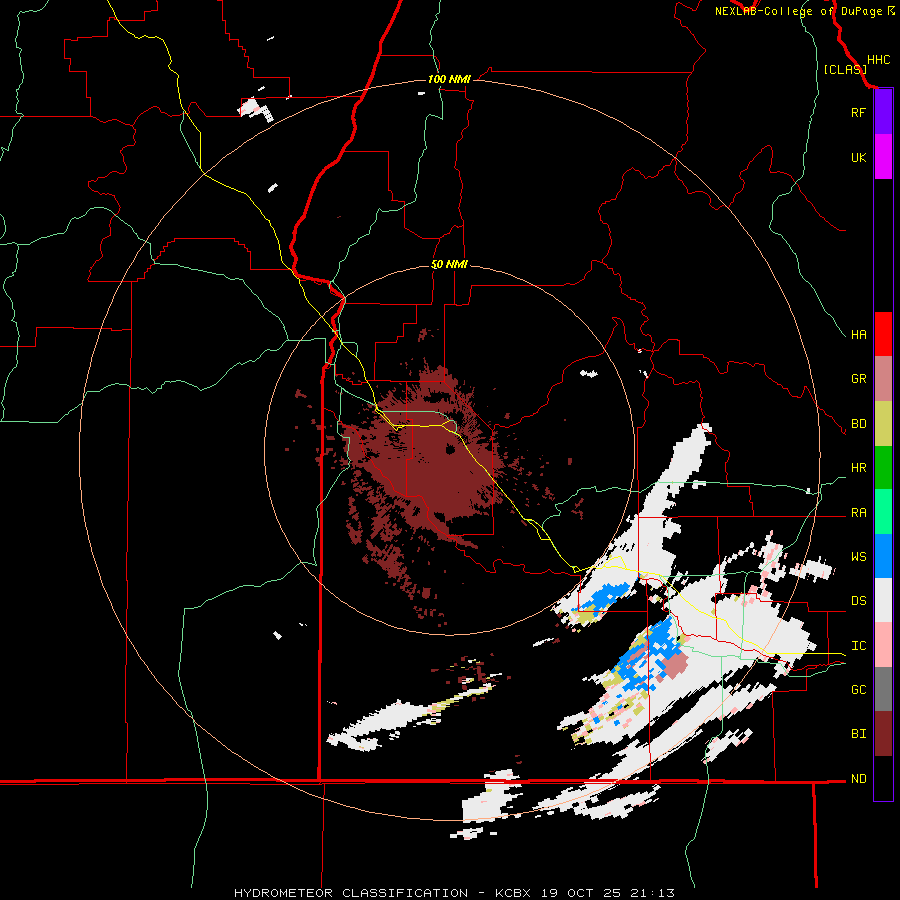This screenshot has height=900, width=900.
Task: Click the RF purple legend color swatch
Action: (x=883, y=112)
